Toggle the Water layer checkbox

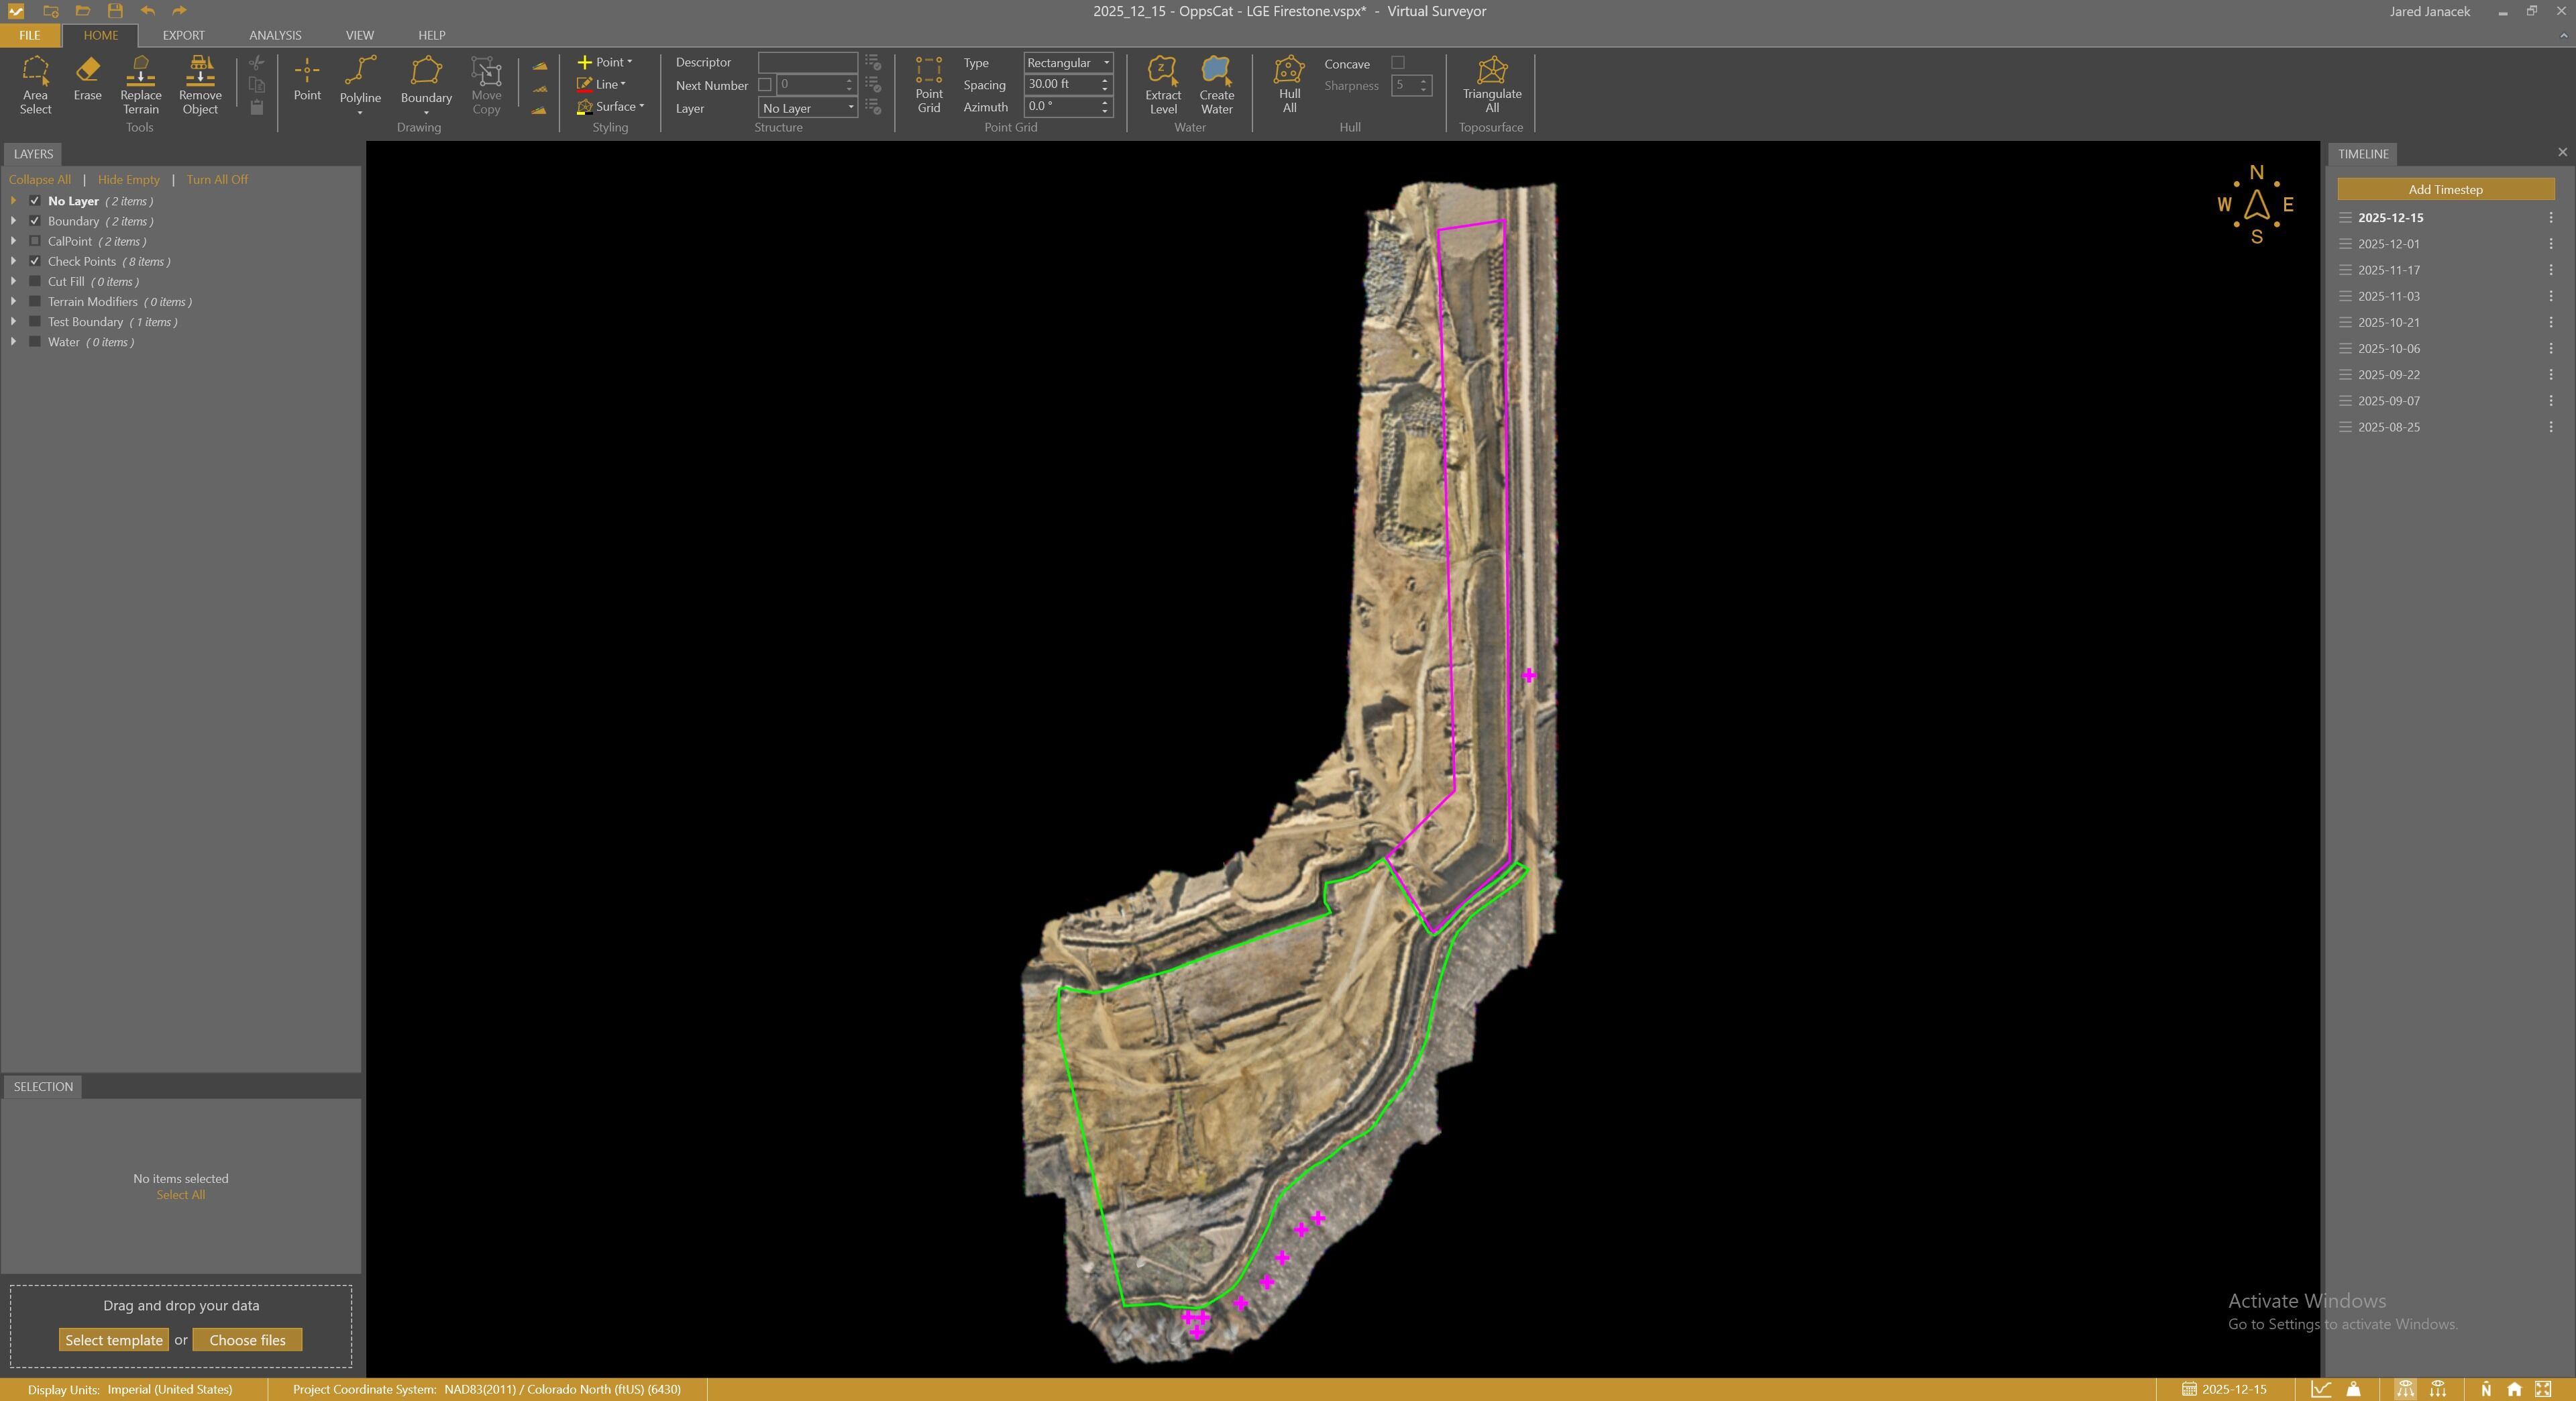click(x=35, y=341)
